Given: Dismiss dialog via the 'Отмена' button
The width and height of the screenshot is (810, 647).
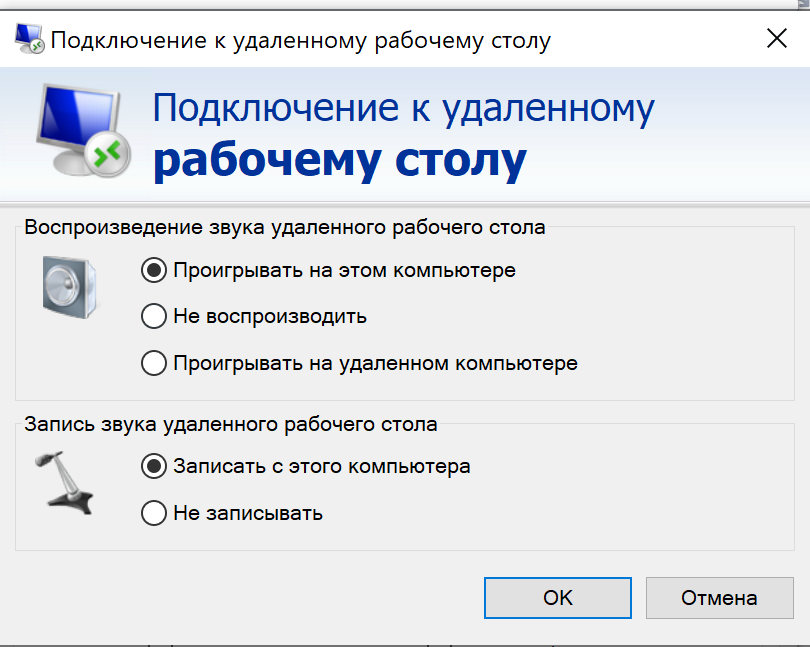Looking at the screenshot, I should pyautogui.click(x=720, y=598).
